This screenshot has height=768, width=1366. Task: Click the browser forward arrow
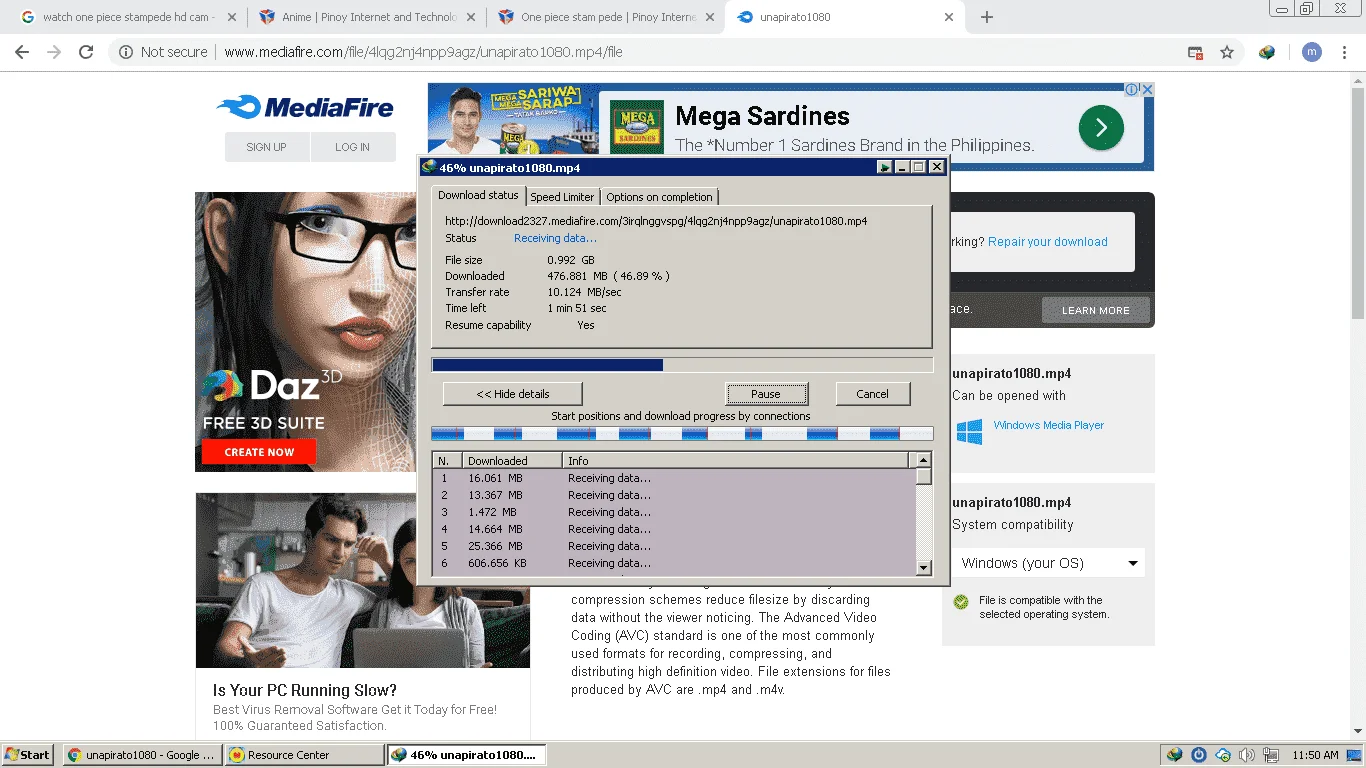click(54, 52)
